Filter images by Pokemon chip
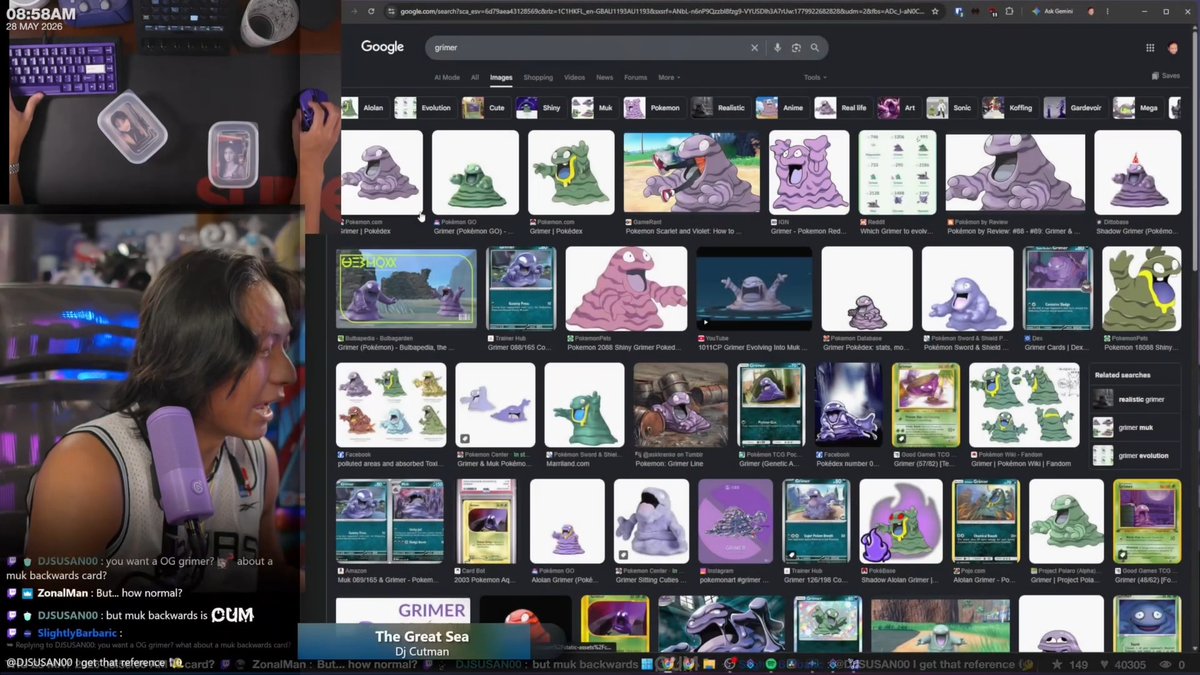This screenshot has height=675, width=1200. 654,108
